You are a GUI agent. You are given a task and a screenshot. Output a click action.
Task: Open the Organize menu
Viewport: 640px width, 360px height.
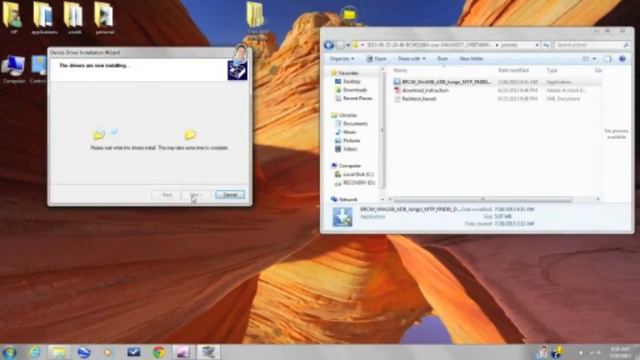pyautogui.click(x=342, y=59)
